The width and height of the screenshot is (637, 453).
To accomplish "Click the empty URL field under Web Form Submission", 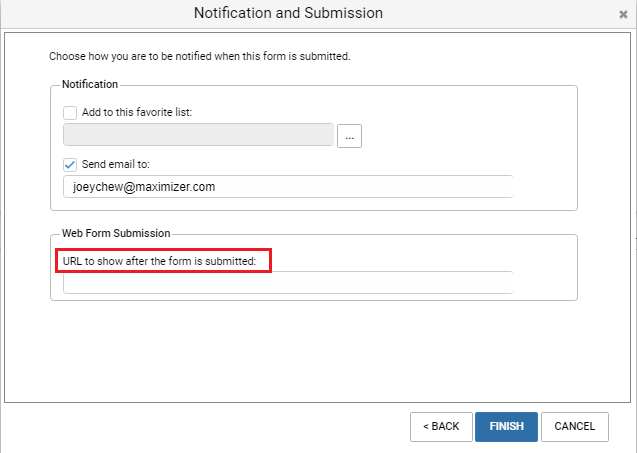I will (x=288, y=282).
